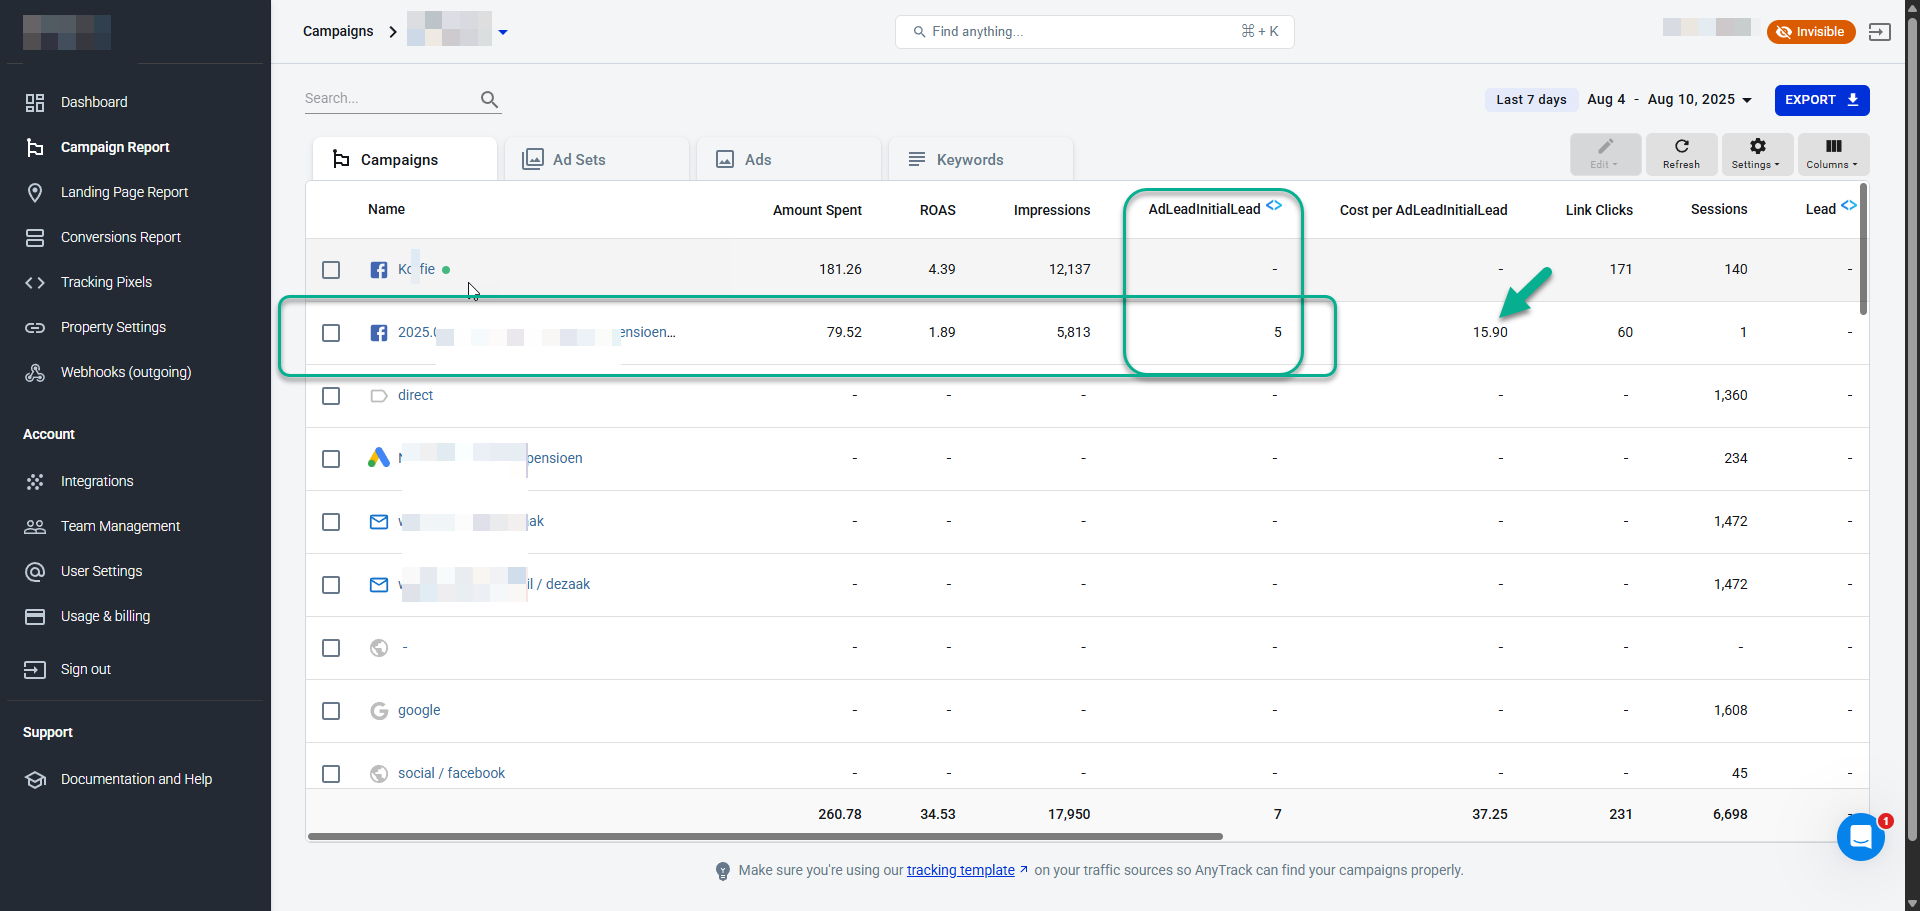Switch to the Keywords tab
Image resolution: width=1920 pixels, height=911 pixels.
coord(981,159)
